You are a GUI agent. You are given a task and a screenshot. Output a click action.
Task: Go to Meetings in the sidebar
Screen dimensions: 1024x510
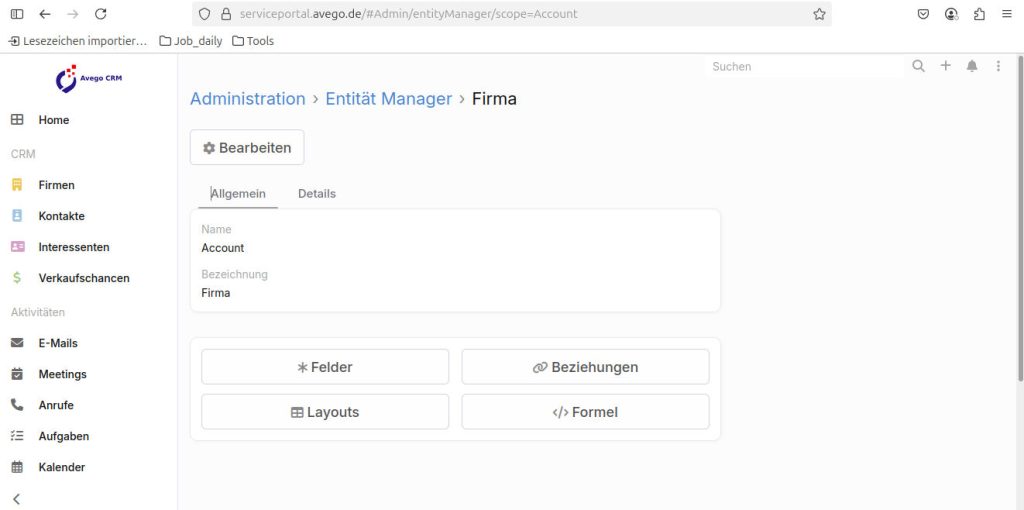pyautogui.click(x=62, y=374)
